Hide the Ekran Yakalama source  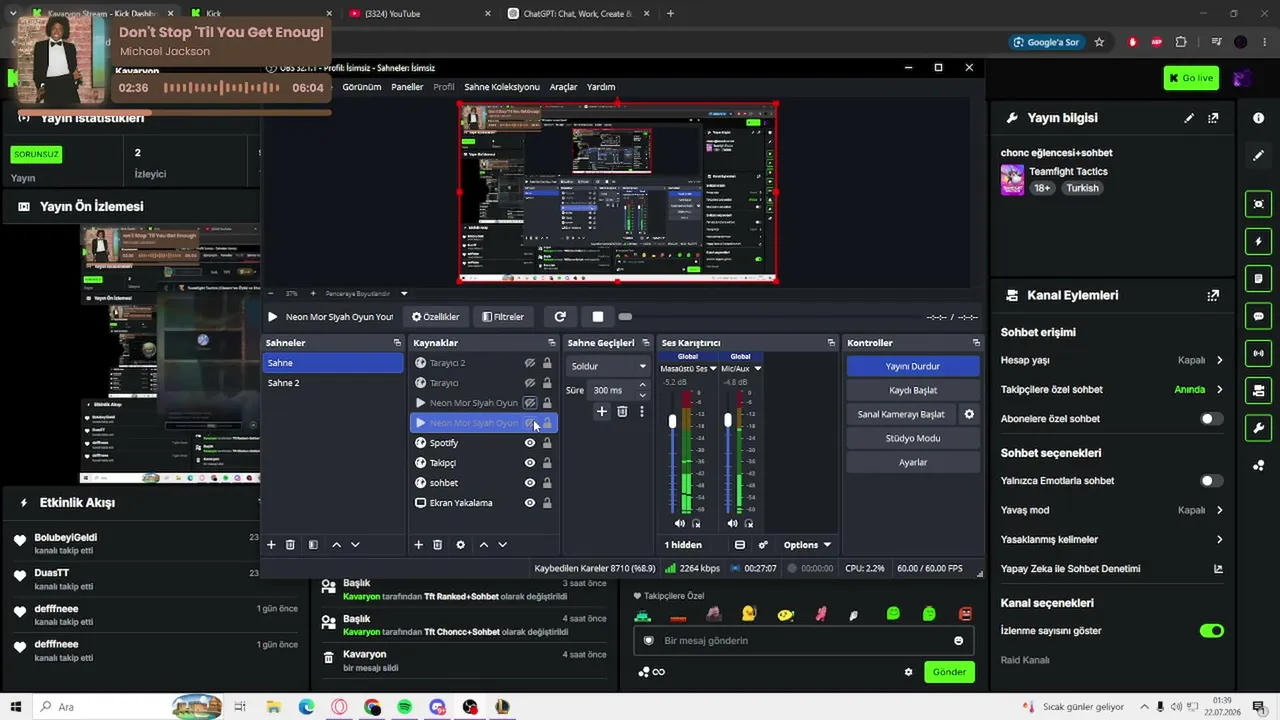coord(530,503)
